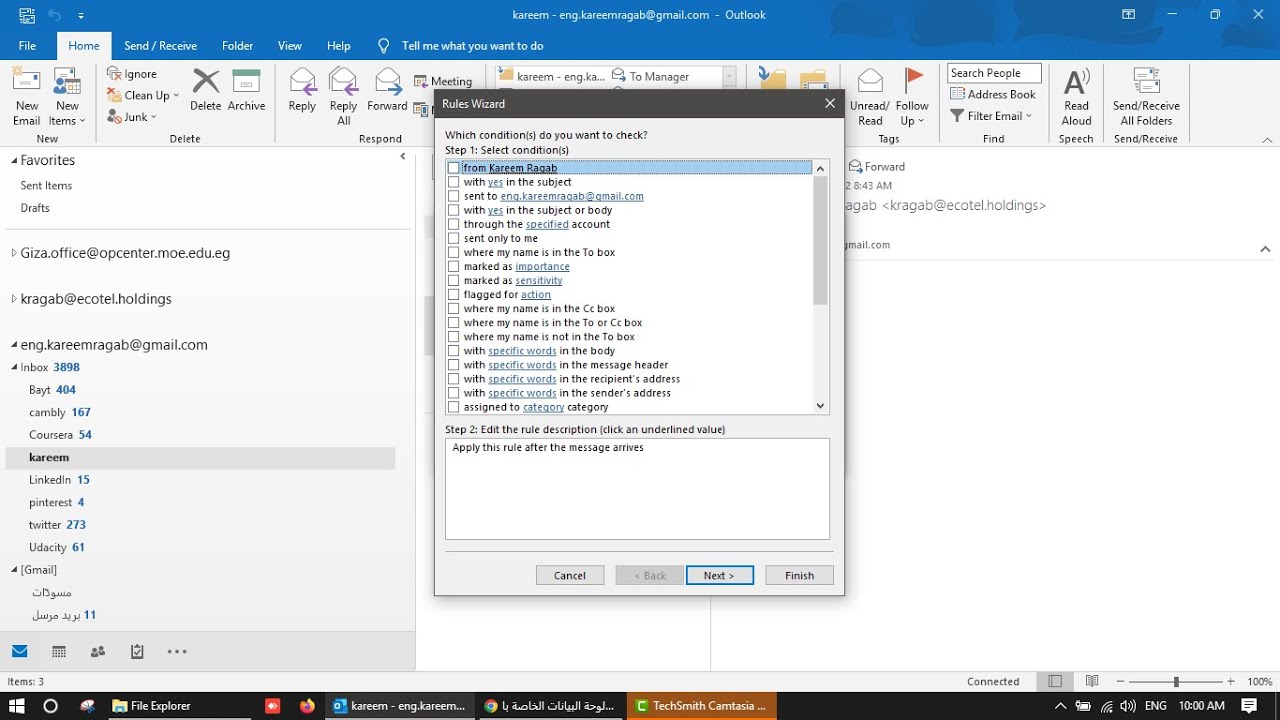
Task: Switch to Calendar view icon
Action: (x=59, y=652)
